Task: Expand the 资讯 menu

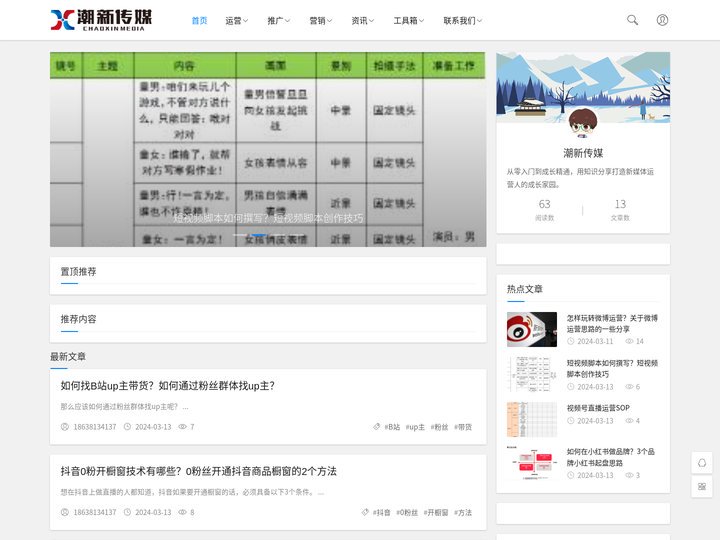Action: click(363, 20)
